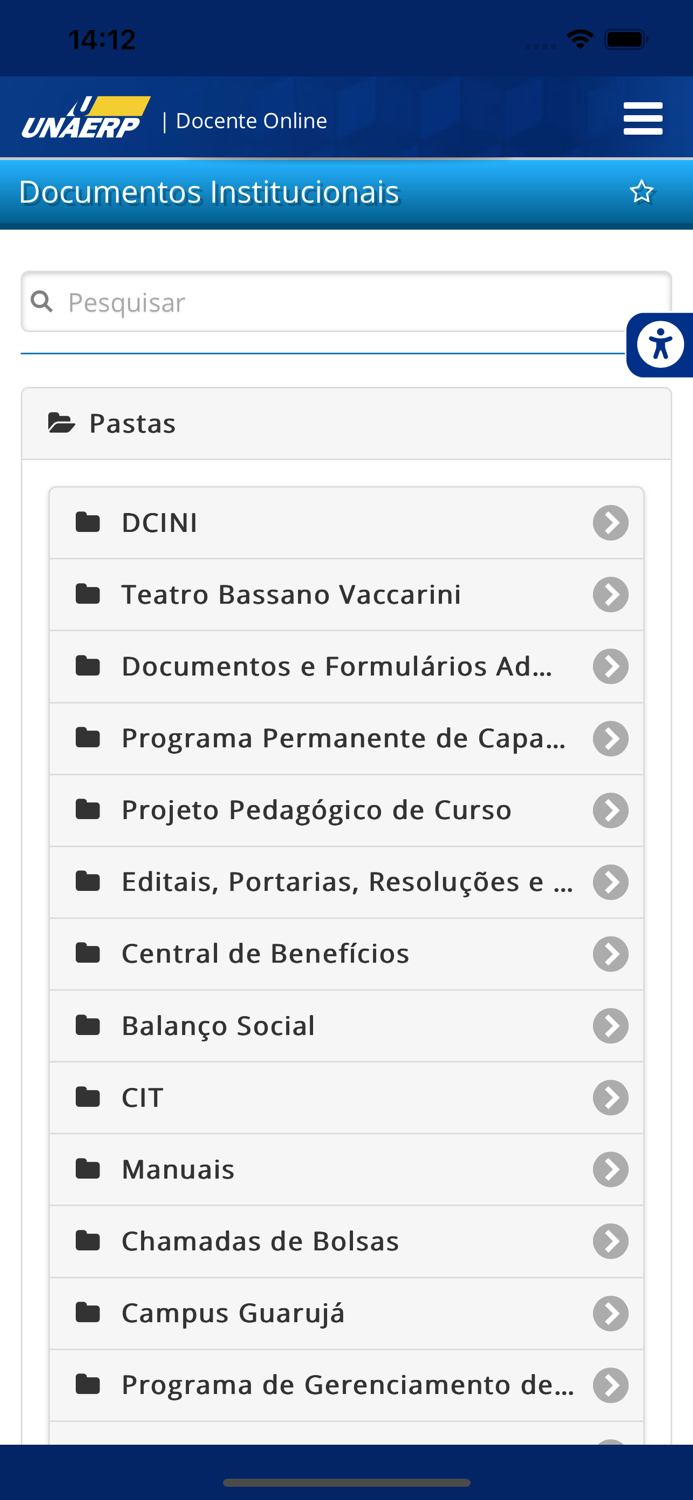This screenshot has height=1500, width=693.
Task: Click the magnifier icon in the search bar
Action: (43, 301)
